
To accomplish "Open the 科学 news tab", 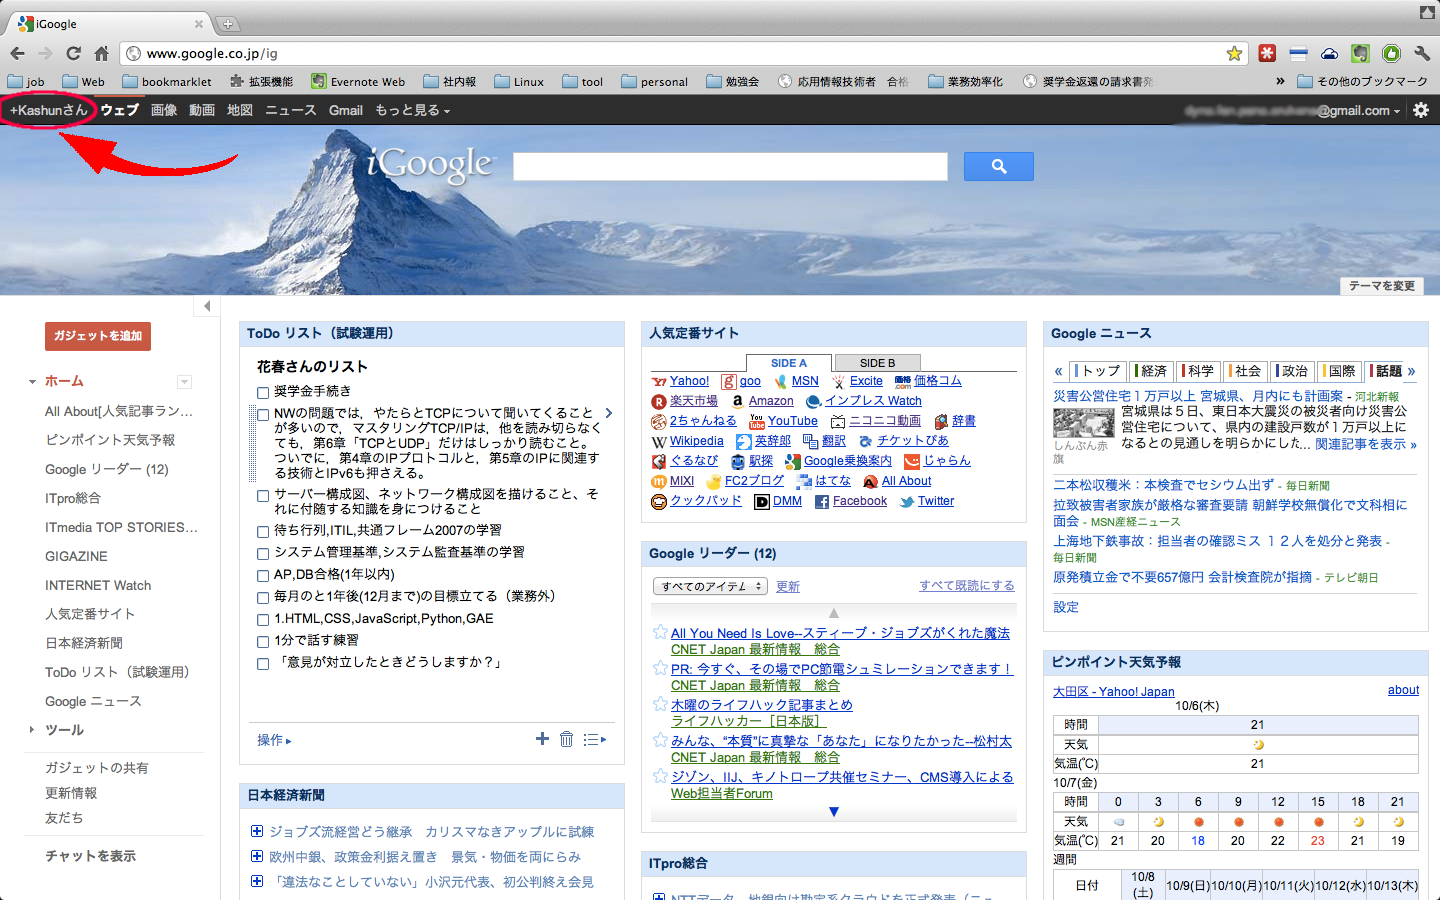I will [1197, 371].
